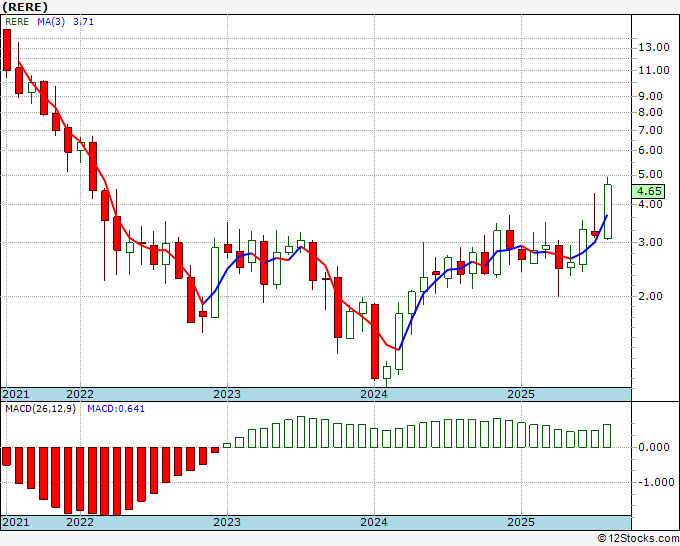Click the green RERE legend label

(x=17, y=22)
